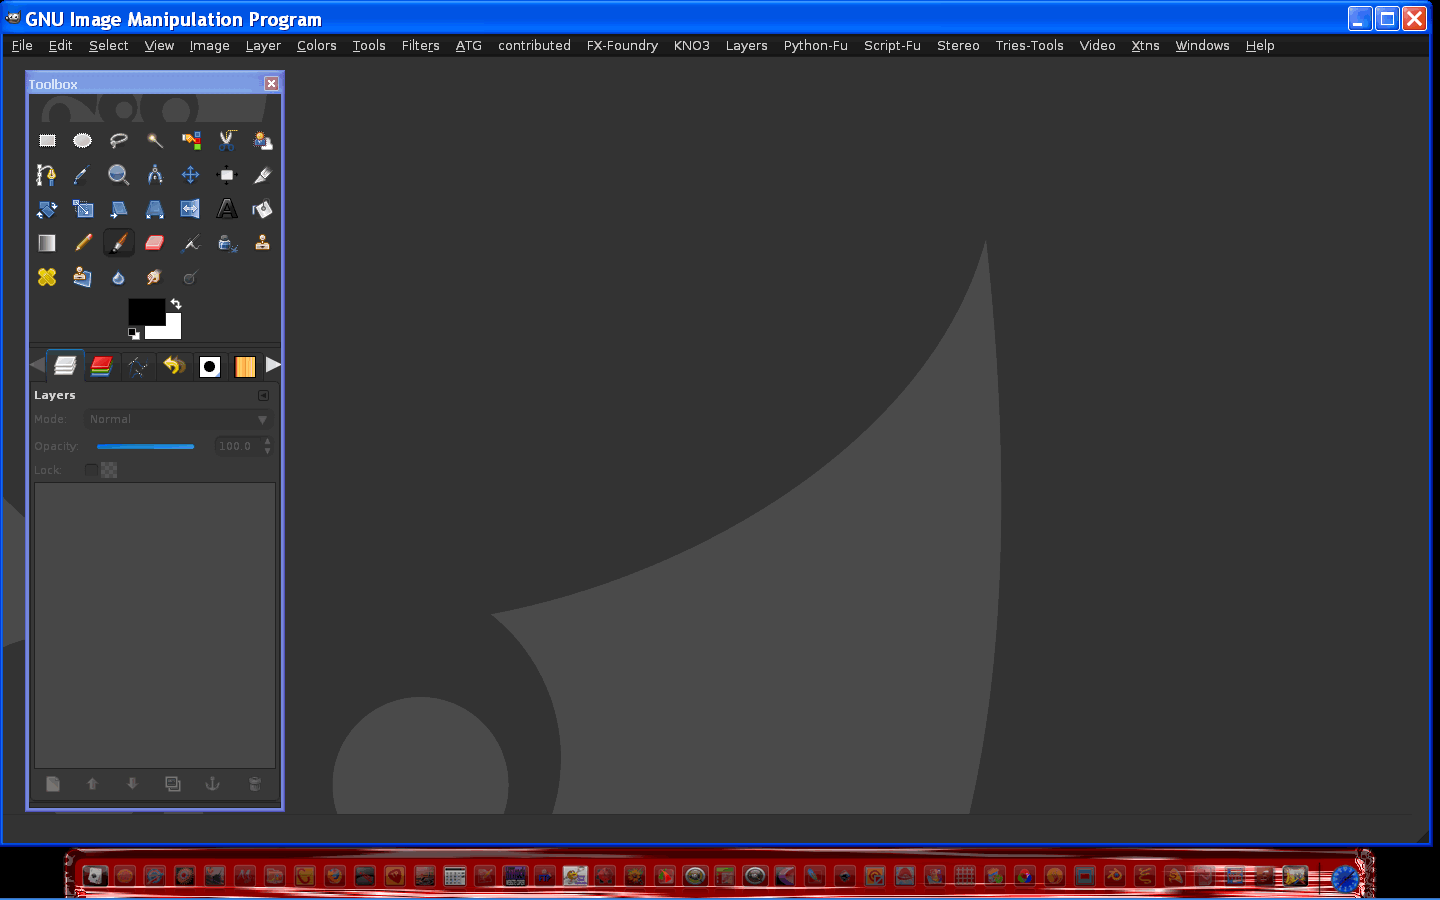The height and width of the screenshot is (900, 1440).
Task: Activate the Alignment tool
Action: 227,175
